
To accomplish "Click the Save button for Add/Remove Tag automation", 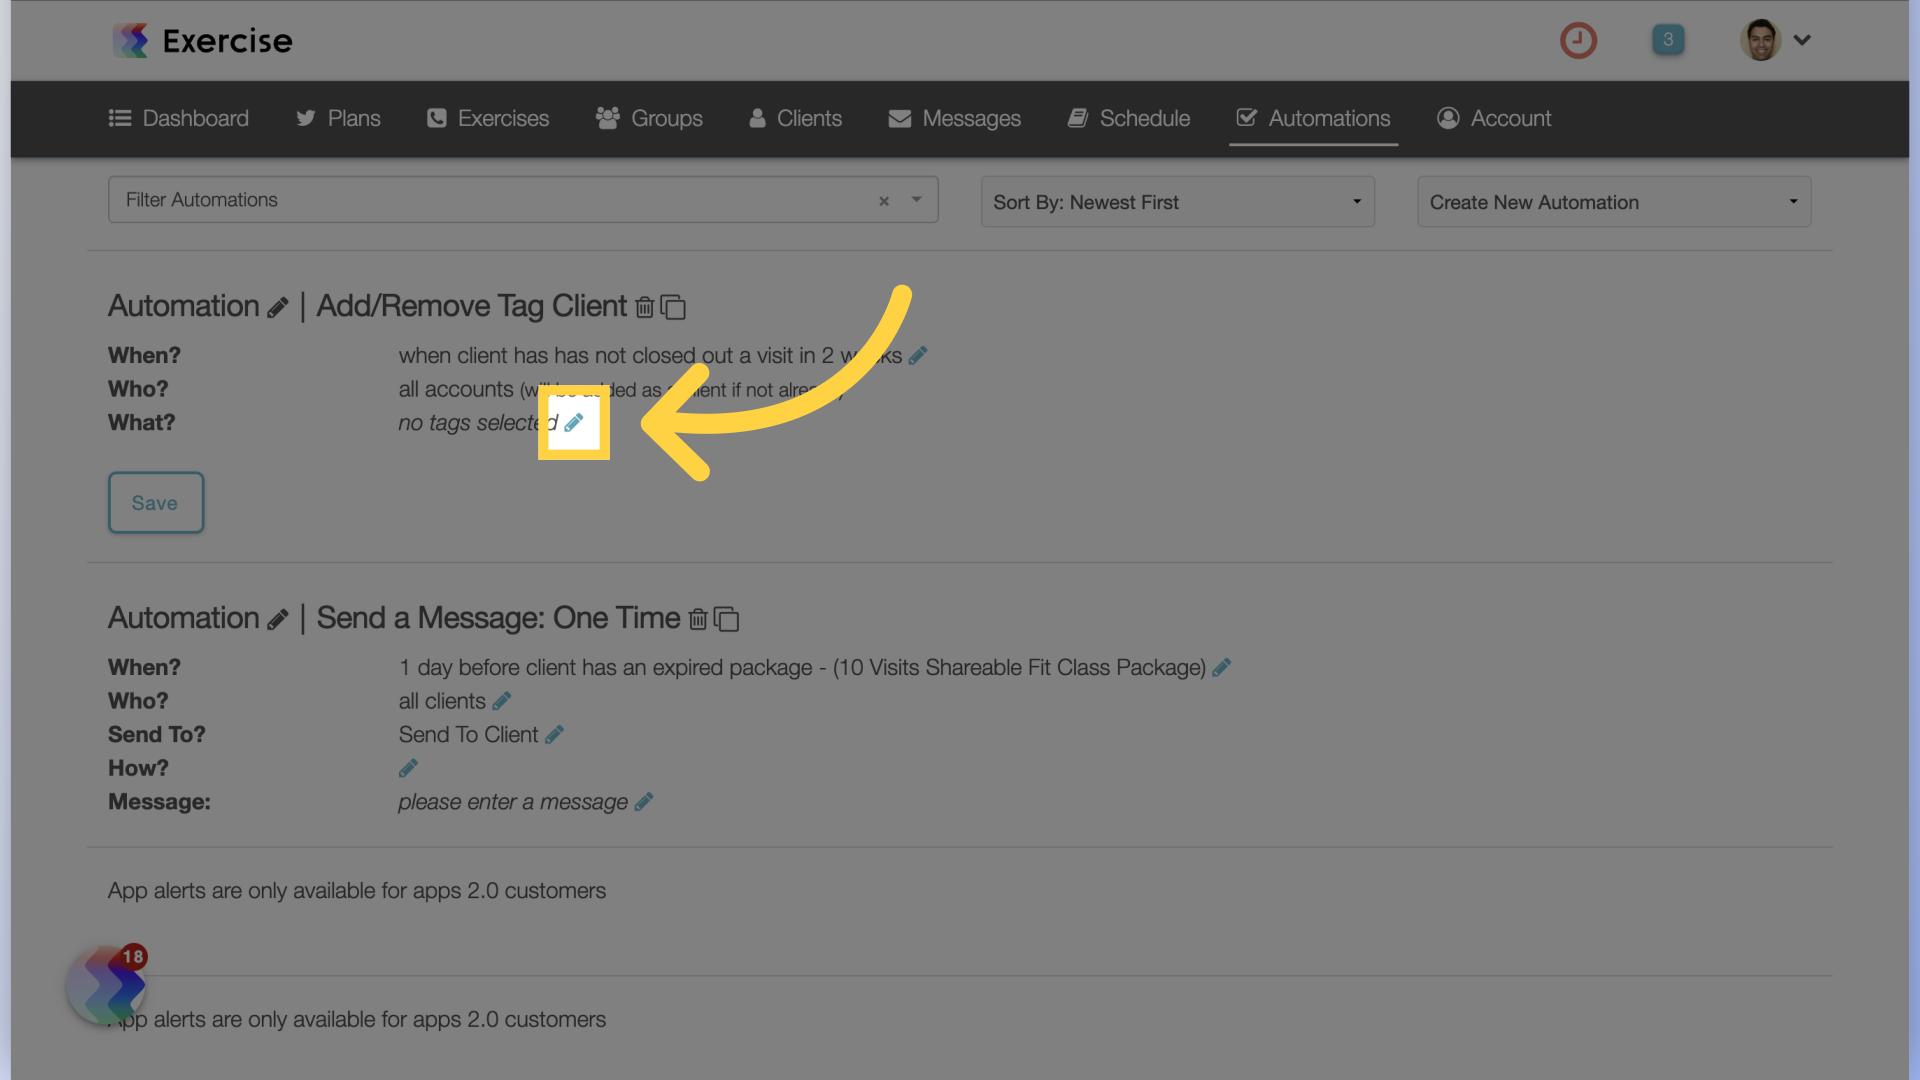I will [156, 501].
